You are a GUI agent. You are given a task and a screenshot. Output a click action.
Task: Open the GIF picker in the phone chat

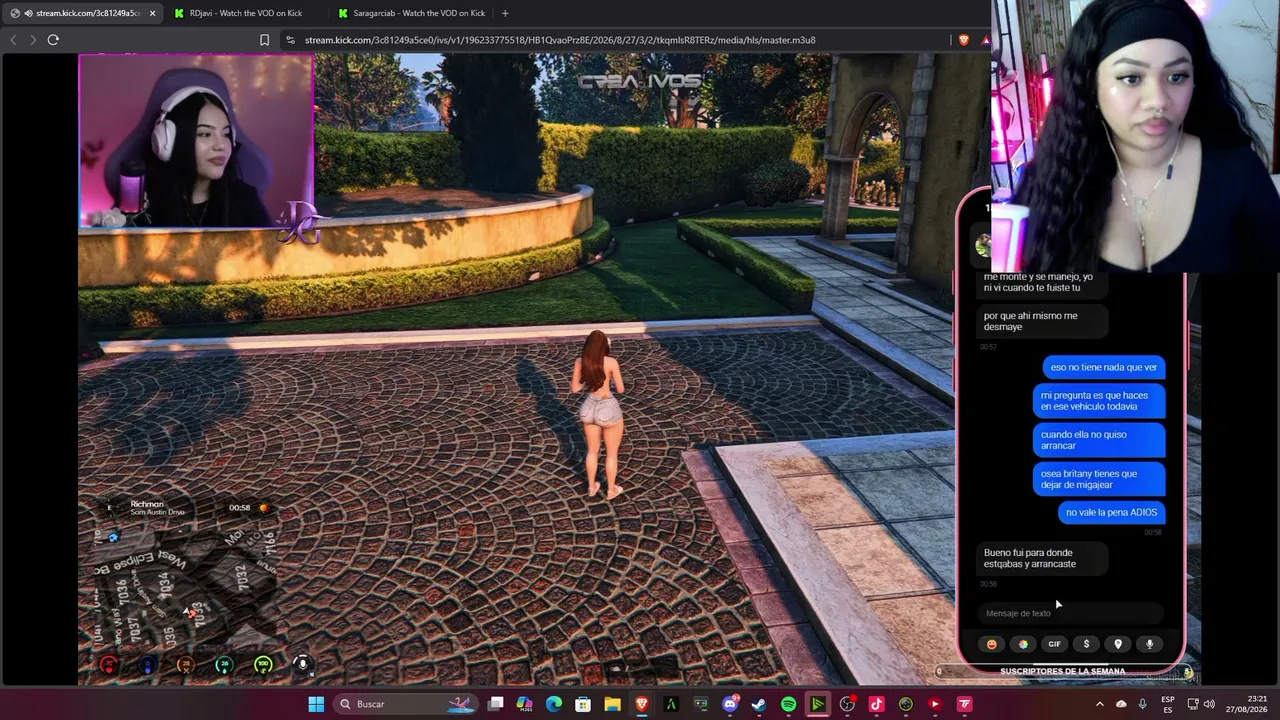pos(1054,644)
